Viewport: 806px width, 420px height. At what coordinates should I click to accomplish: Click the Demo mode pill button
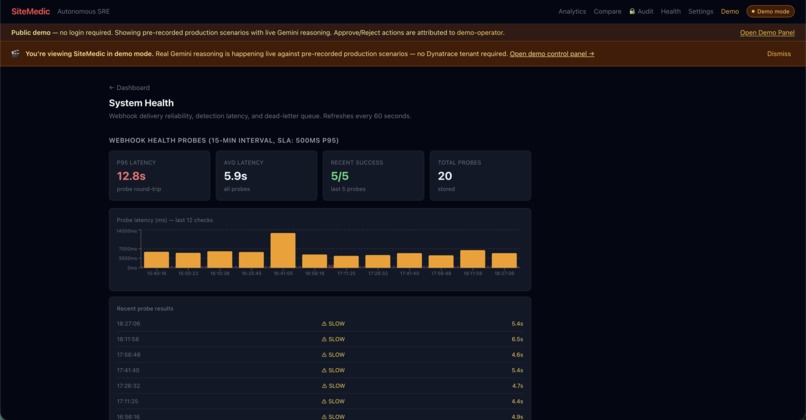click(770, 11)
